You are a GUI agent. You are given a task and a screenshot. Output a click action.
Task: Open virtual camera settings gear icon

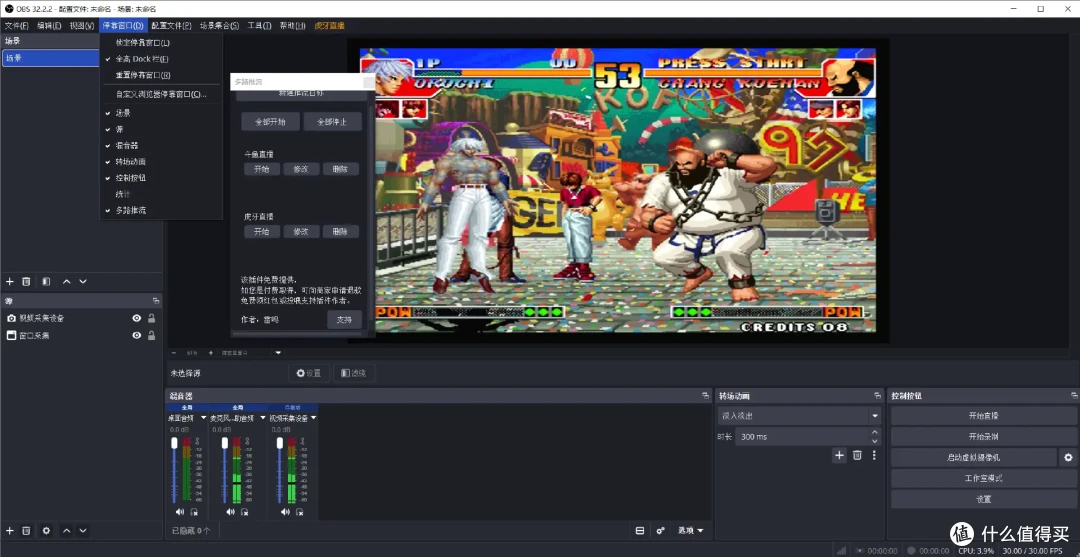coord(1068,457)
